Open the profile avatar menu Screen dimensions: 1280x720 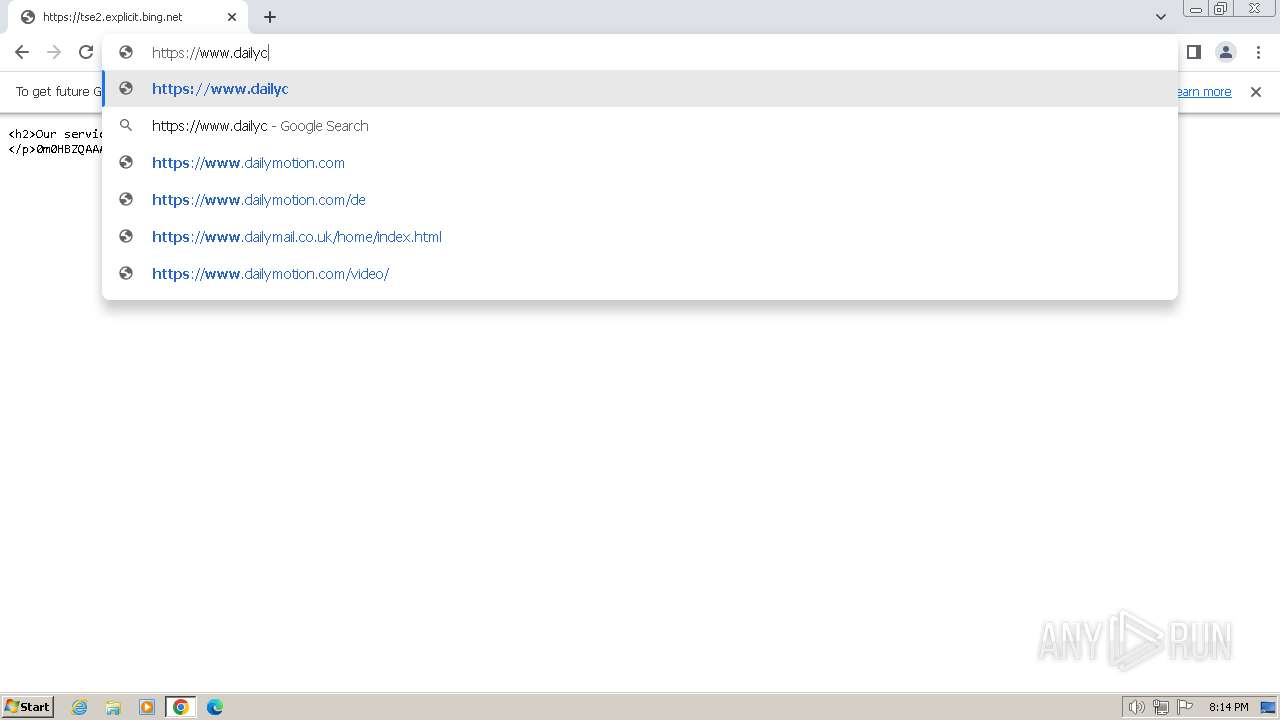1226,52
